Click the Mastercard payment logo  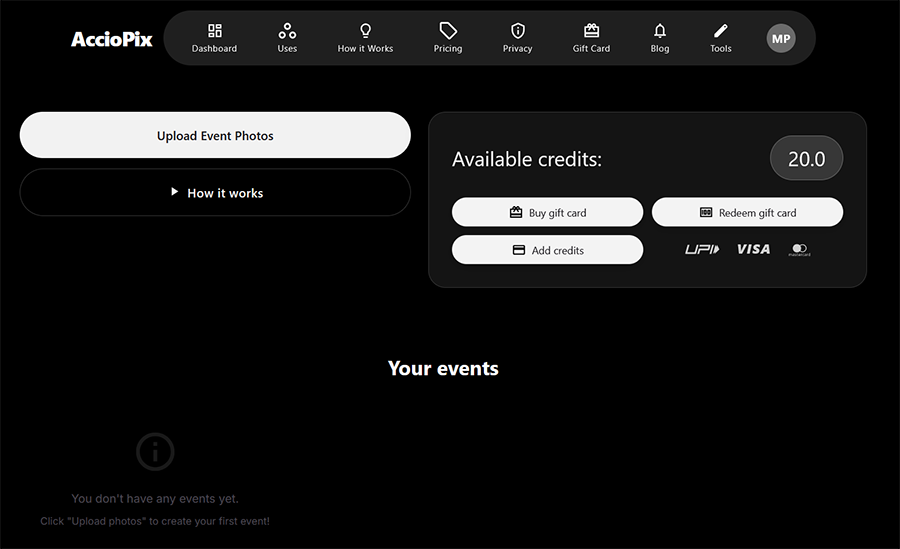click(x=800, y=250)
